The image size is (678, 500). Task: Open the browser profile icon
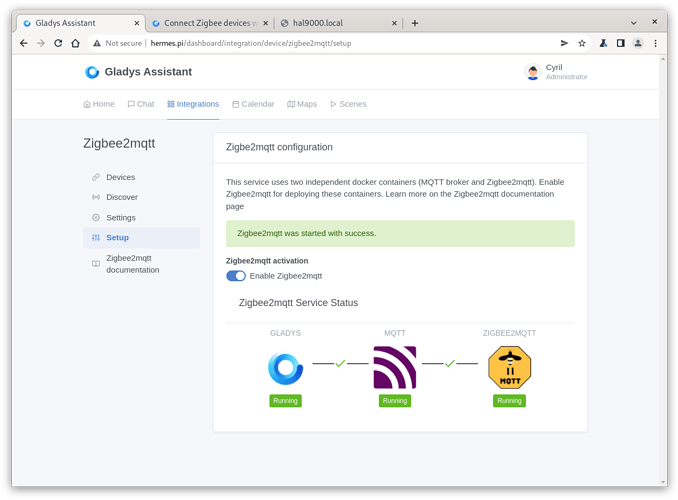[x=638, y=43]
